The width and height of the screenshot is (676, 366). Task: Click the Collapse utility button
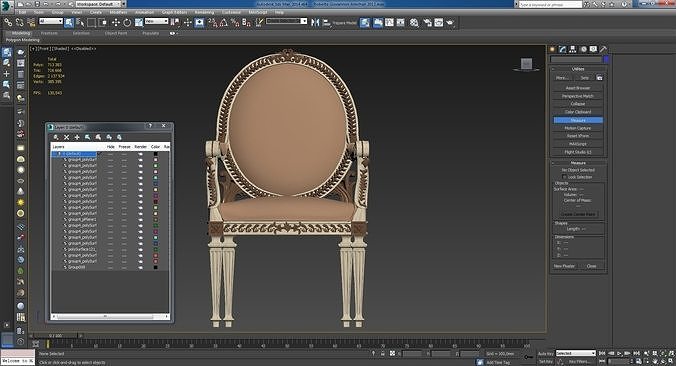pyautogui.click(x=578, y=104)
